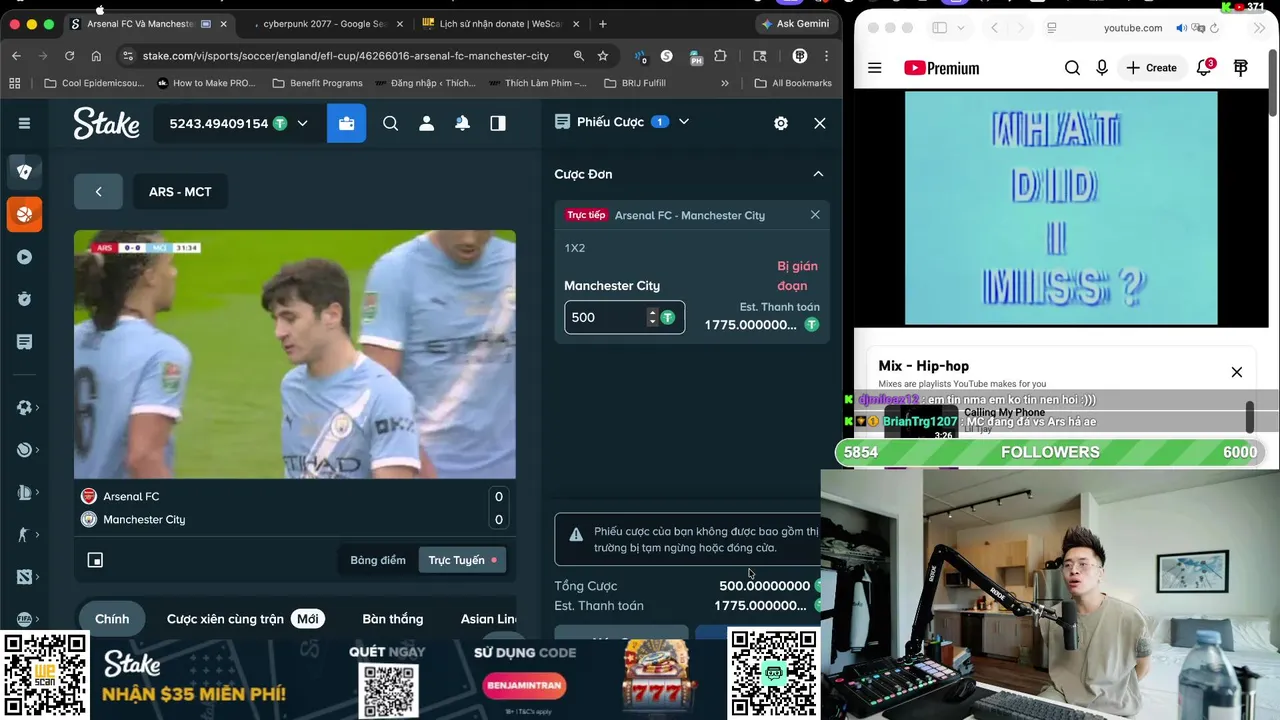Open YouTube notifications bell
The width and height of the screenshot is (1280, 720).
pos(1205,68)
